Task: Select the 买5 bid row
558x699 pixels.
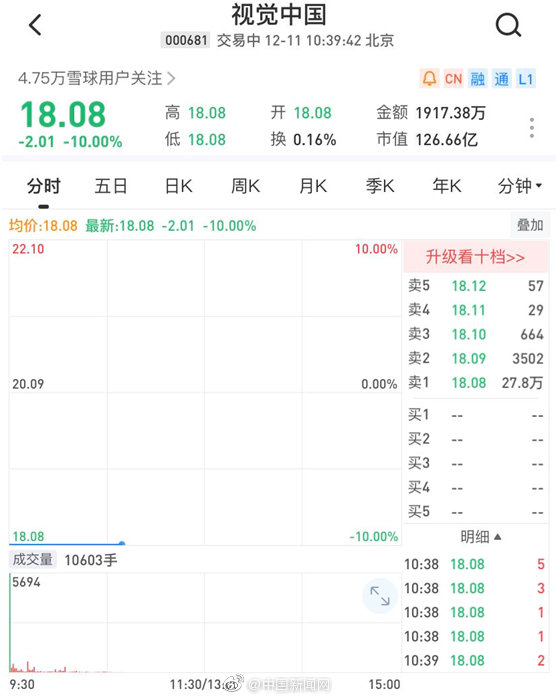Action: (476, 512)
